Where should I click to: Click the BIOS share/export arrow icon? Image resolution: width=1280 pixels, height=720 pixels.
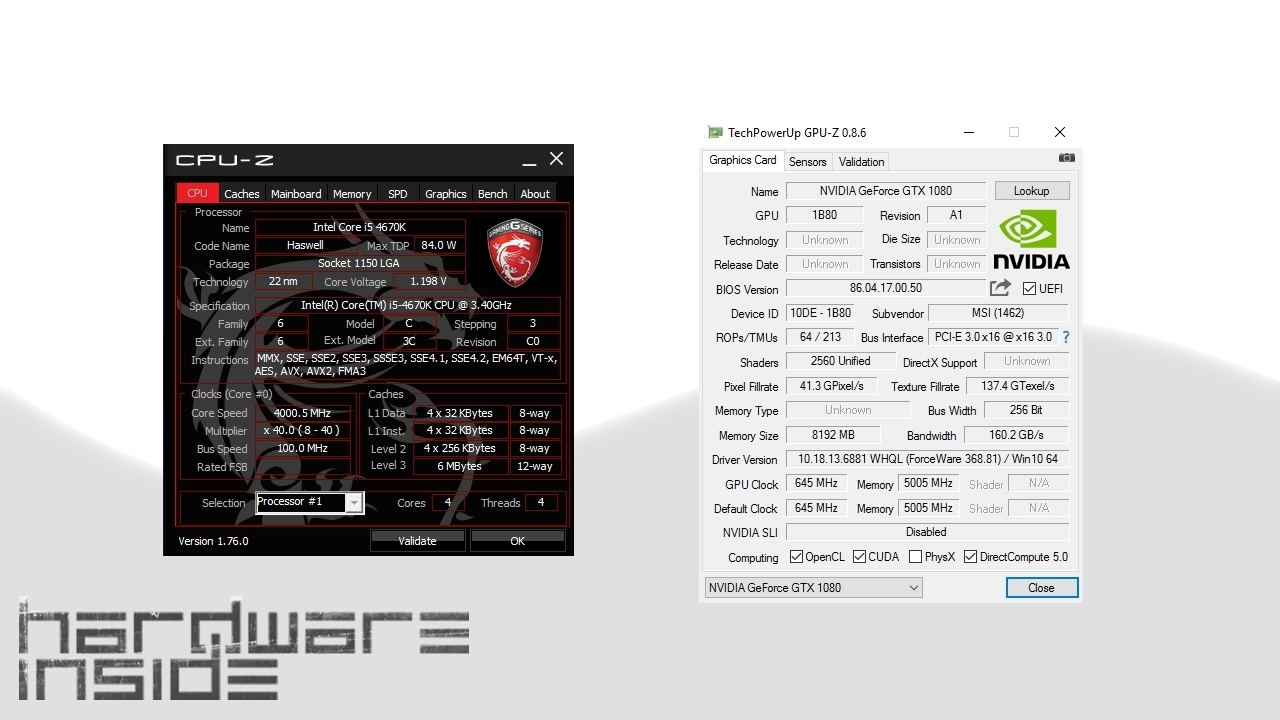pos(1000,288)
